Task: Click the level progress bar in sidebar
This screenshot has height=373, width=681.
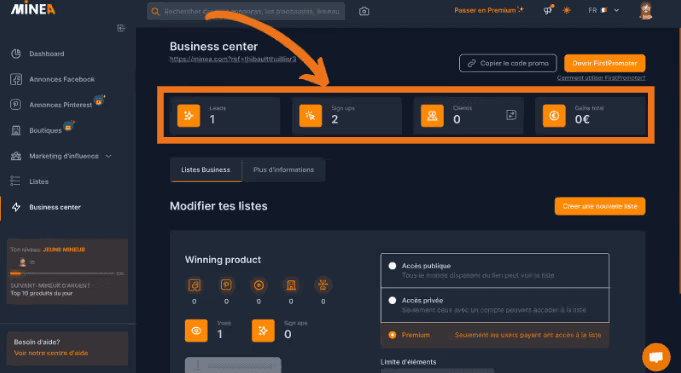Action: pos(62,274)
